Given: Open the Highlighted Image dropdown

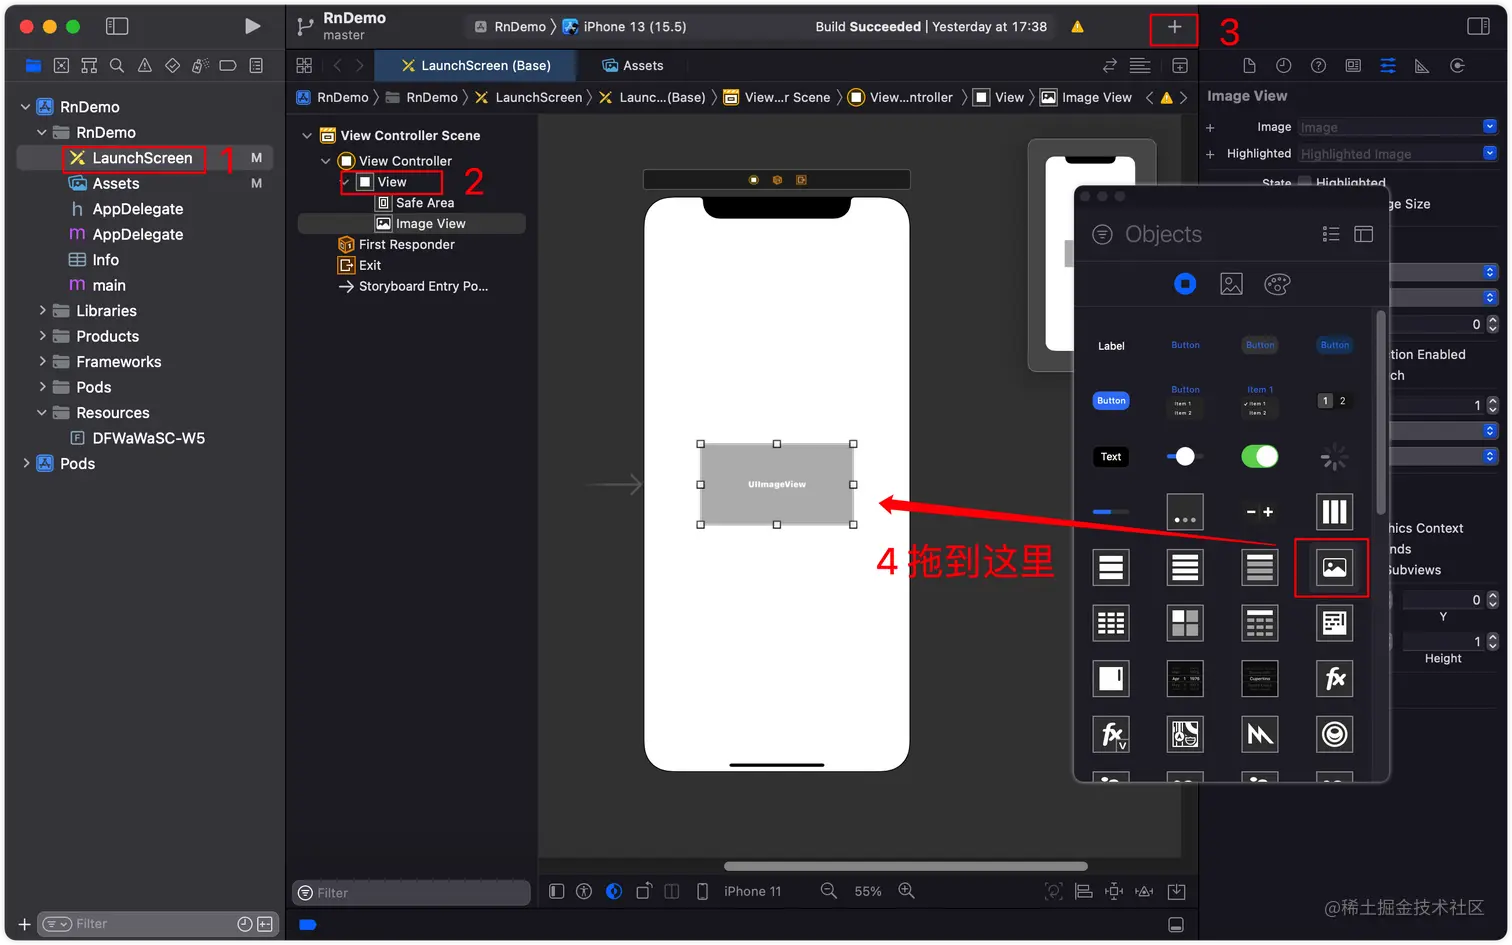Looking at the screenshot, I should coord(1490,153).
